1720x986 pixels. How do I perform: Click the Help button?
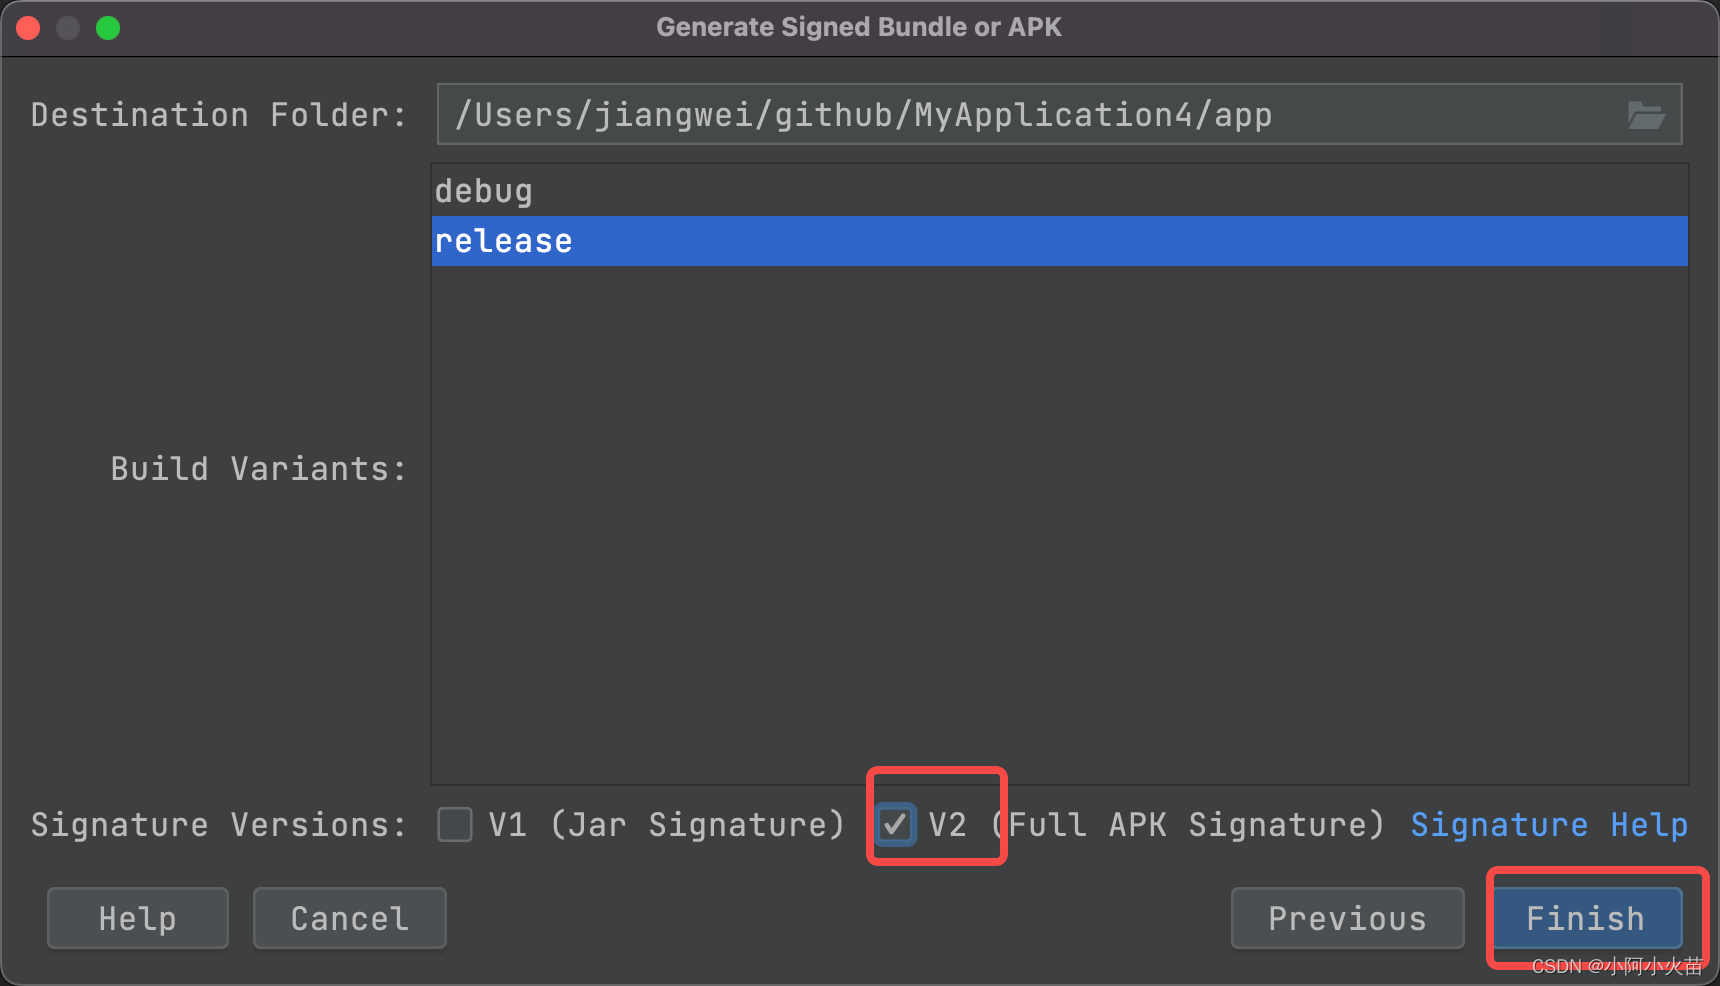(138, 918)
